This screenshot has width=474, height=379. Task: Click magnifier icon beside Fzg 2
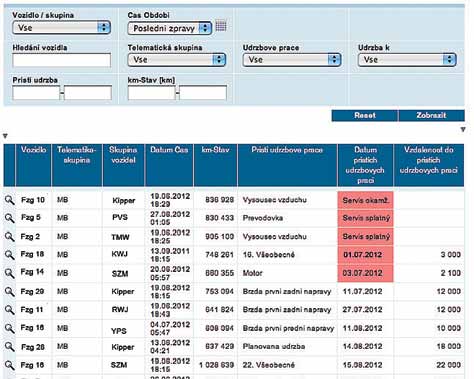[x=9, y=237]
